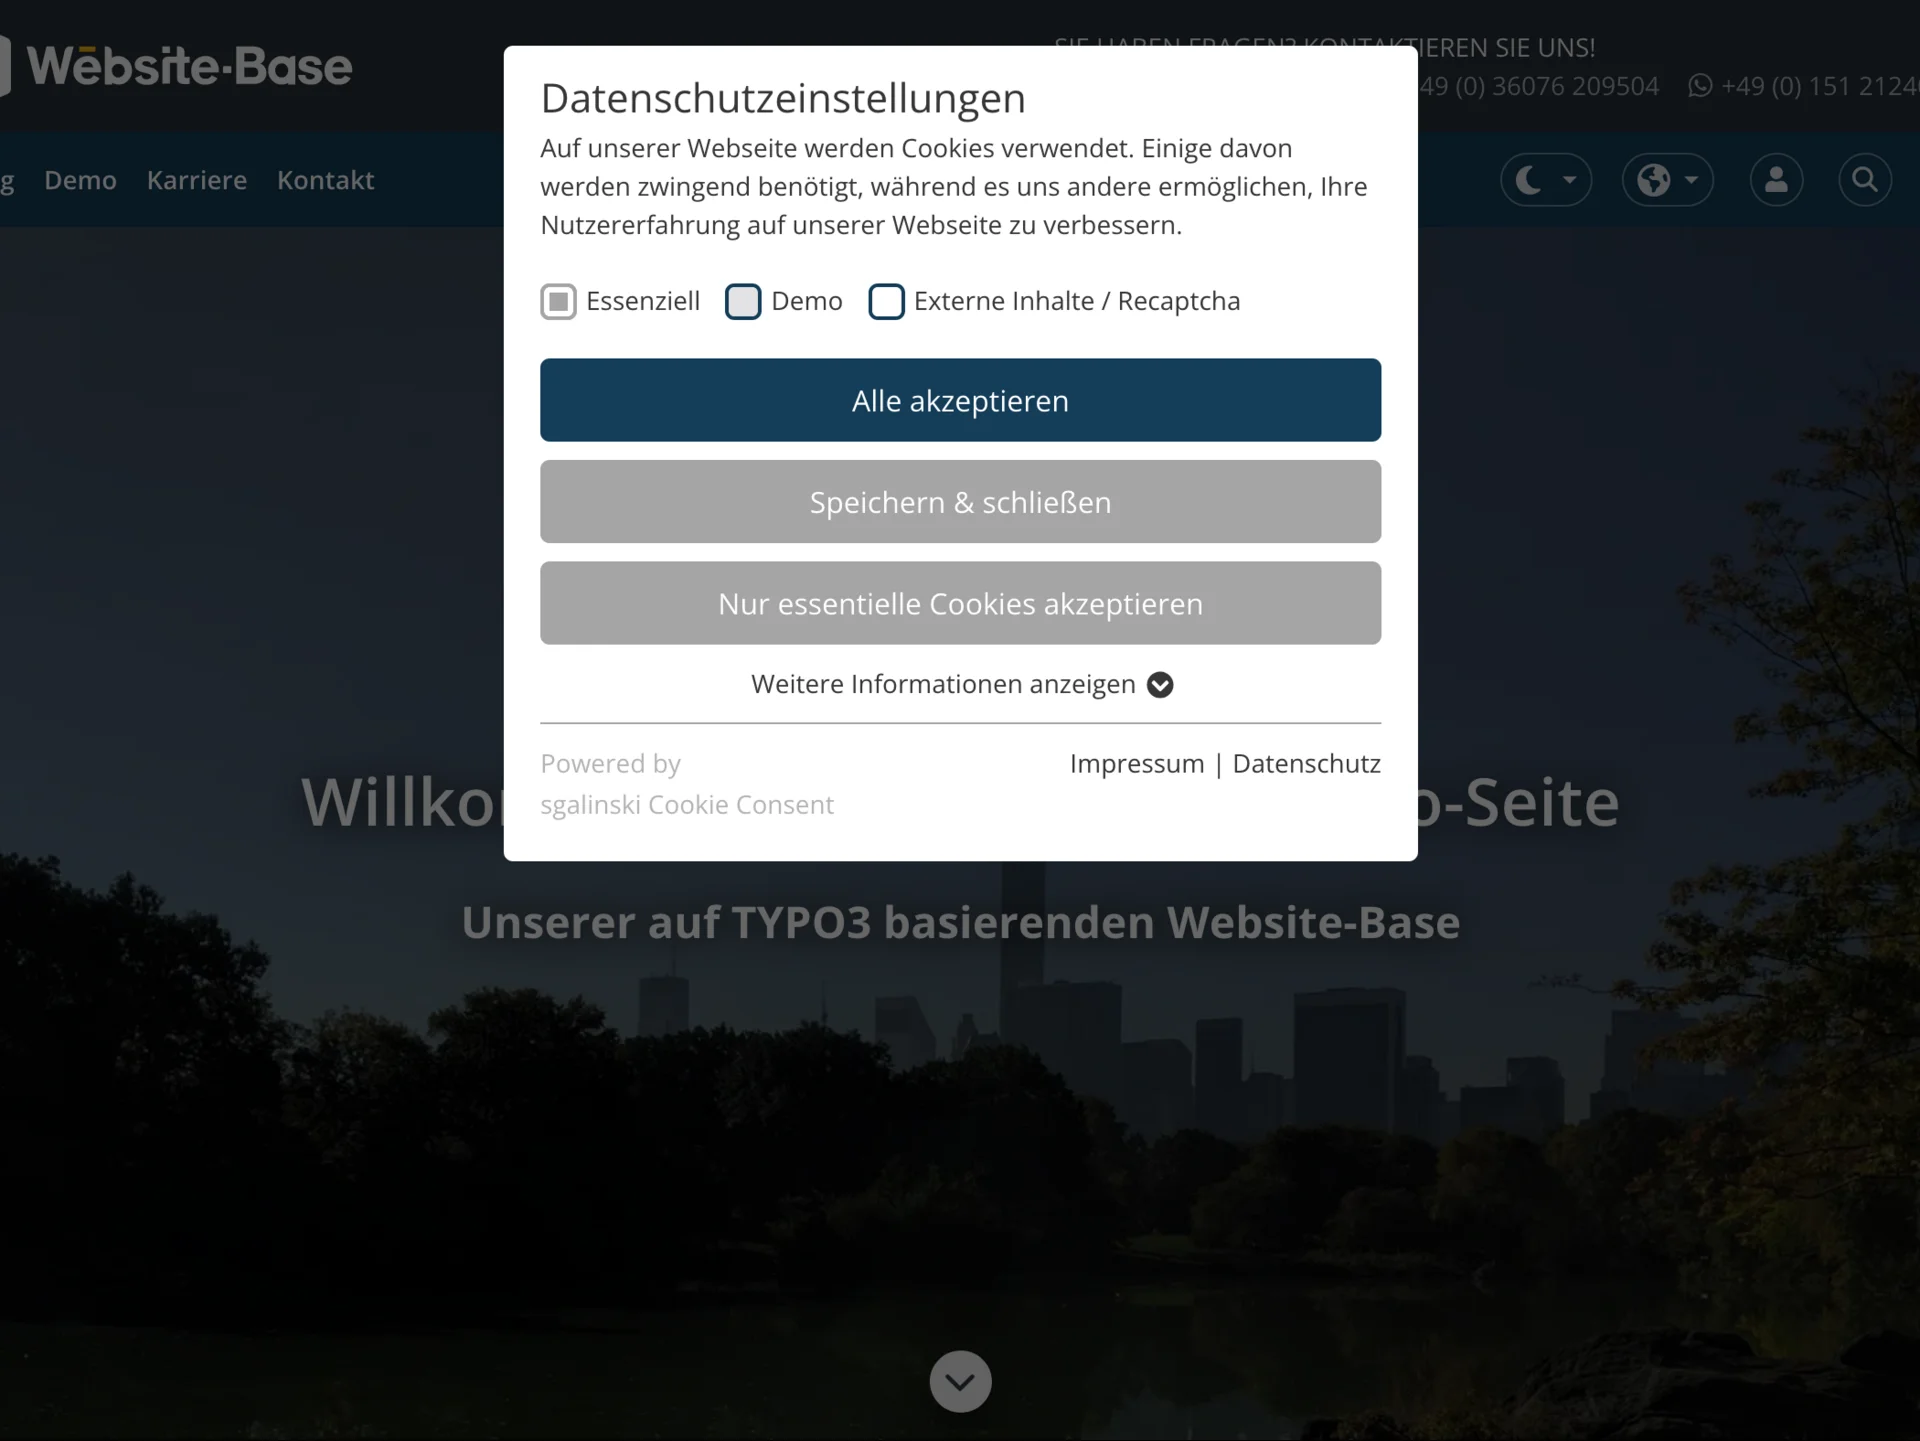This screenshot has width=1920, height=1441.
Task: Select the Kontakt navigation item
Action: (x=325, y=180)
